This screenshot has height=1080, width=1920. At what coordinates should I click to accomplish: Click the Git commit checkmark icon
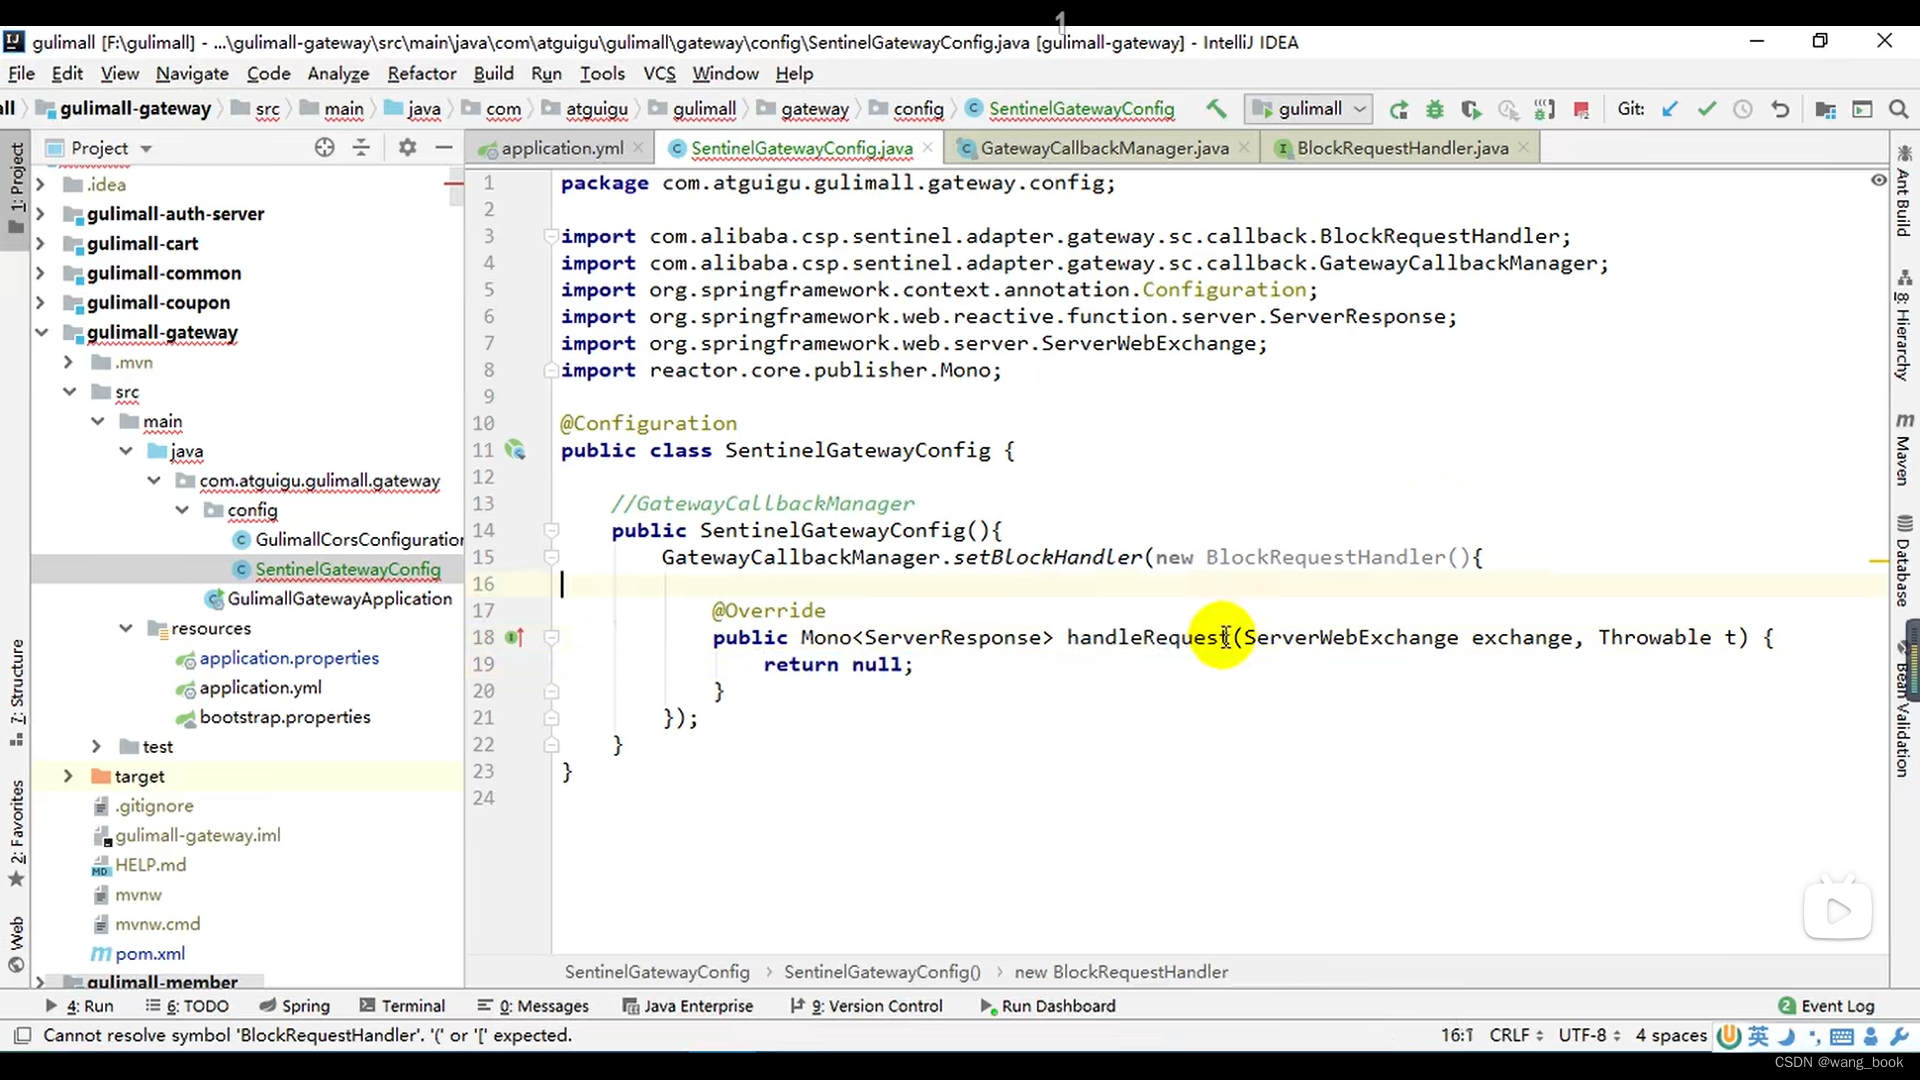pos(1706,109)
